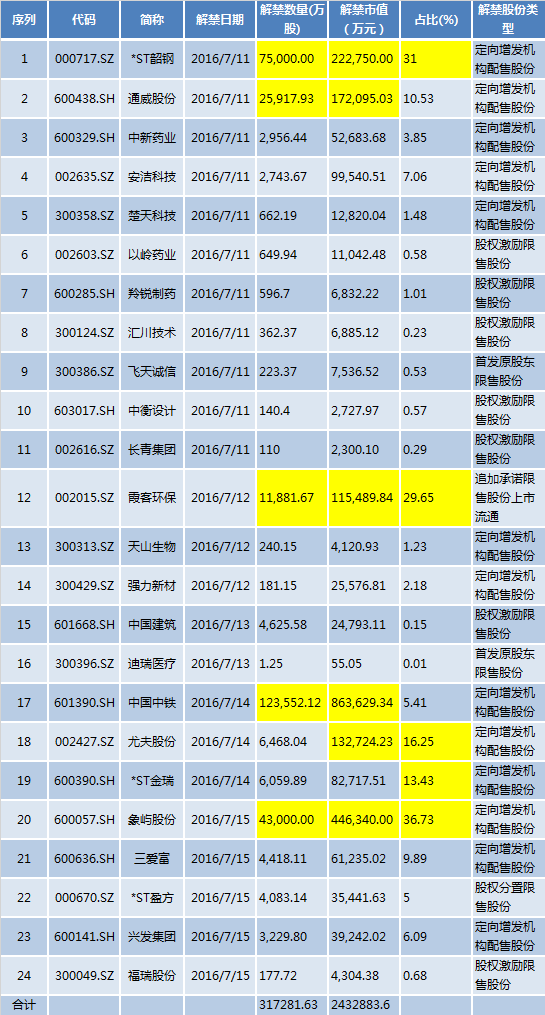The width and height of the screenshot is (545, 1015).
Task: Click stock code 600057.SH
Action: coord(83,819)
